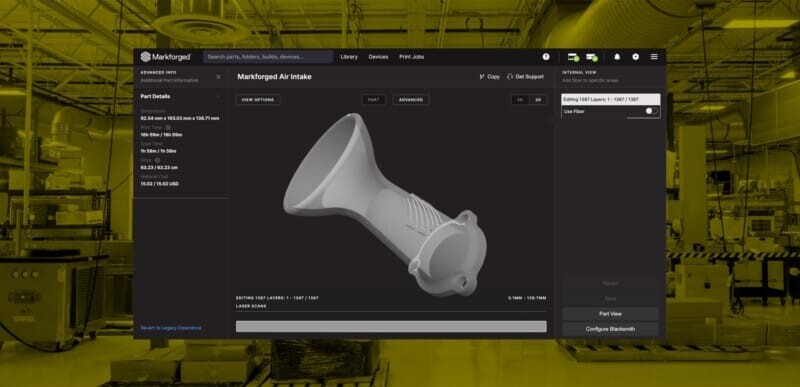
Task: Open the Library menu
Action: click(349, 57)
